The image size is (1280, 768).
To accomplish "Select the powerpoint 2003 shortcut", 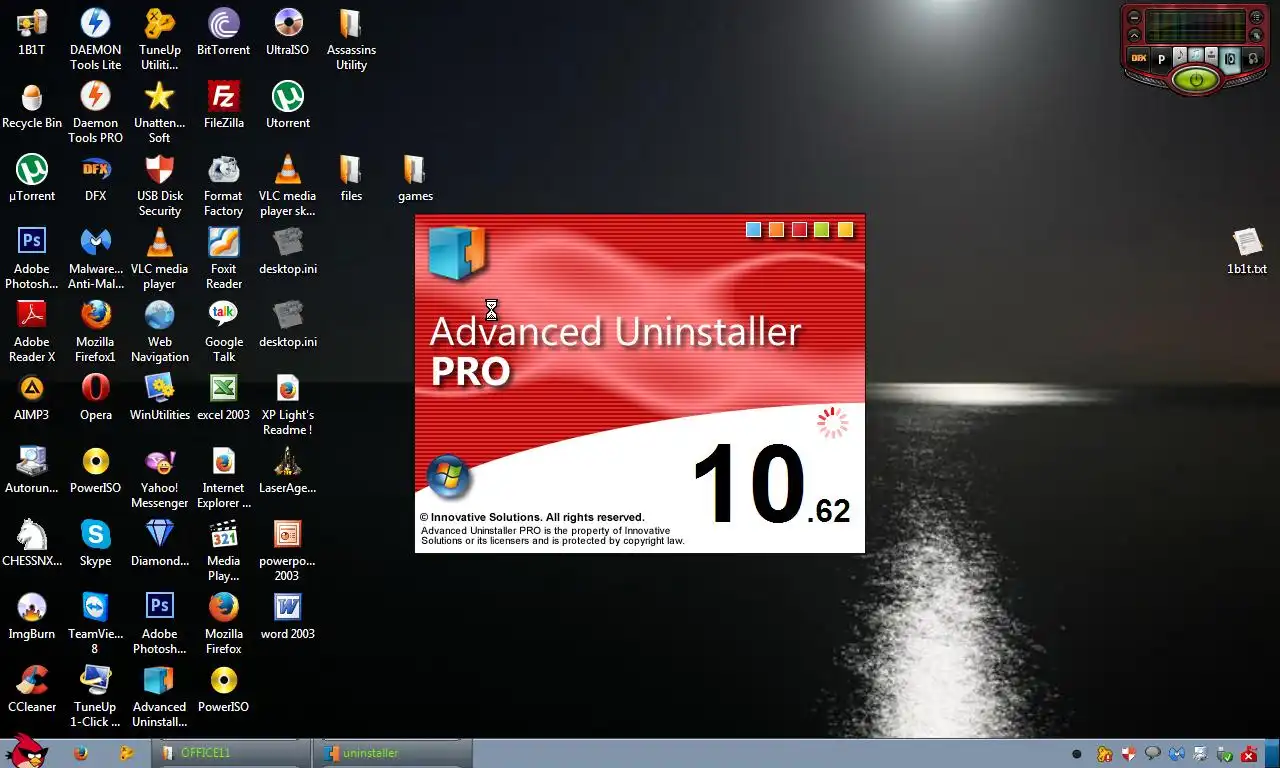I will coord(288,550).
